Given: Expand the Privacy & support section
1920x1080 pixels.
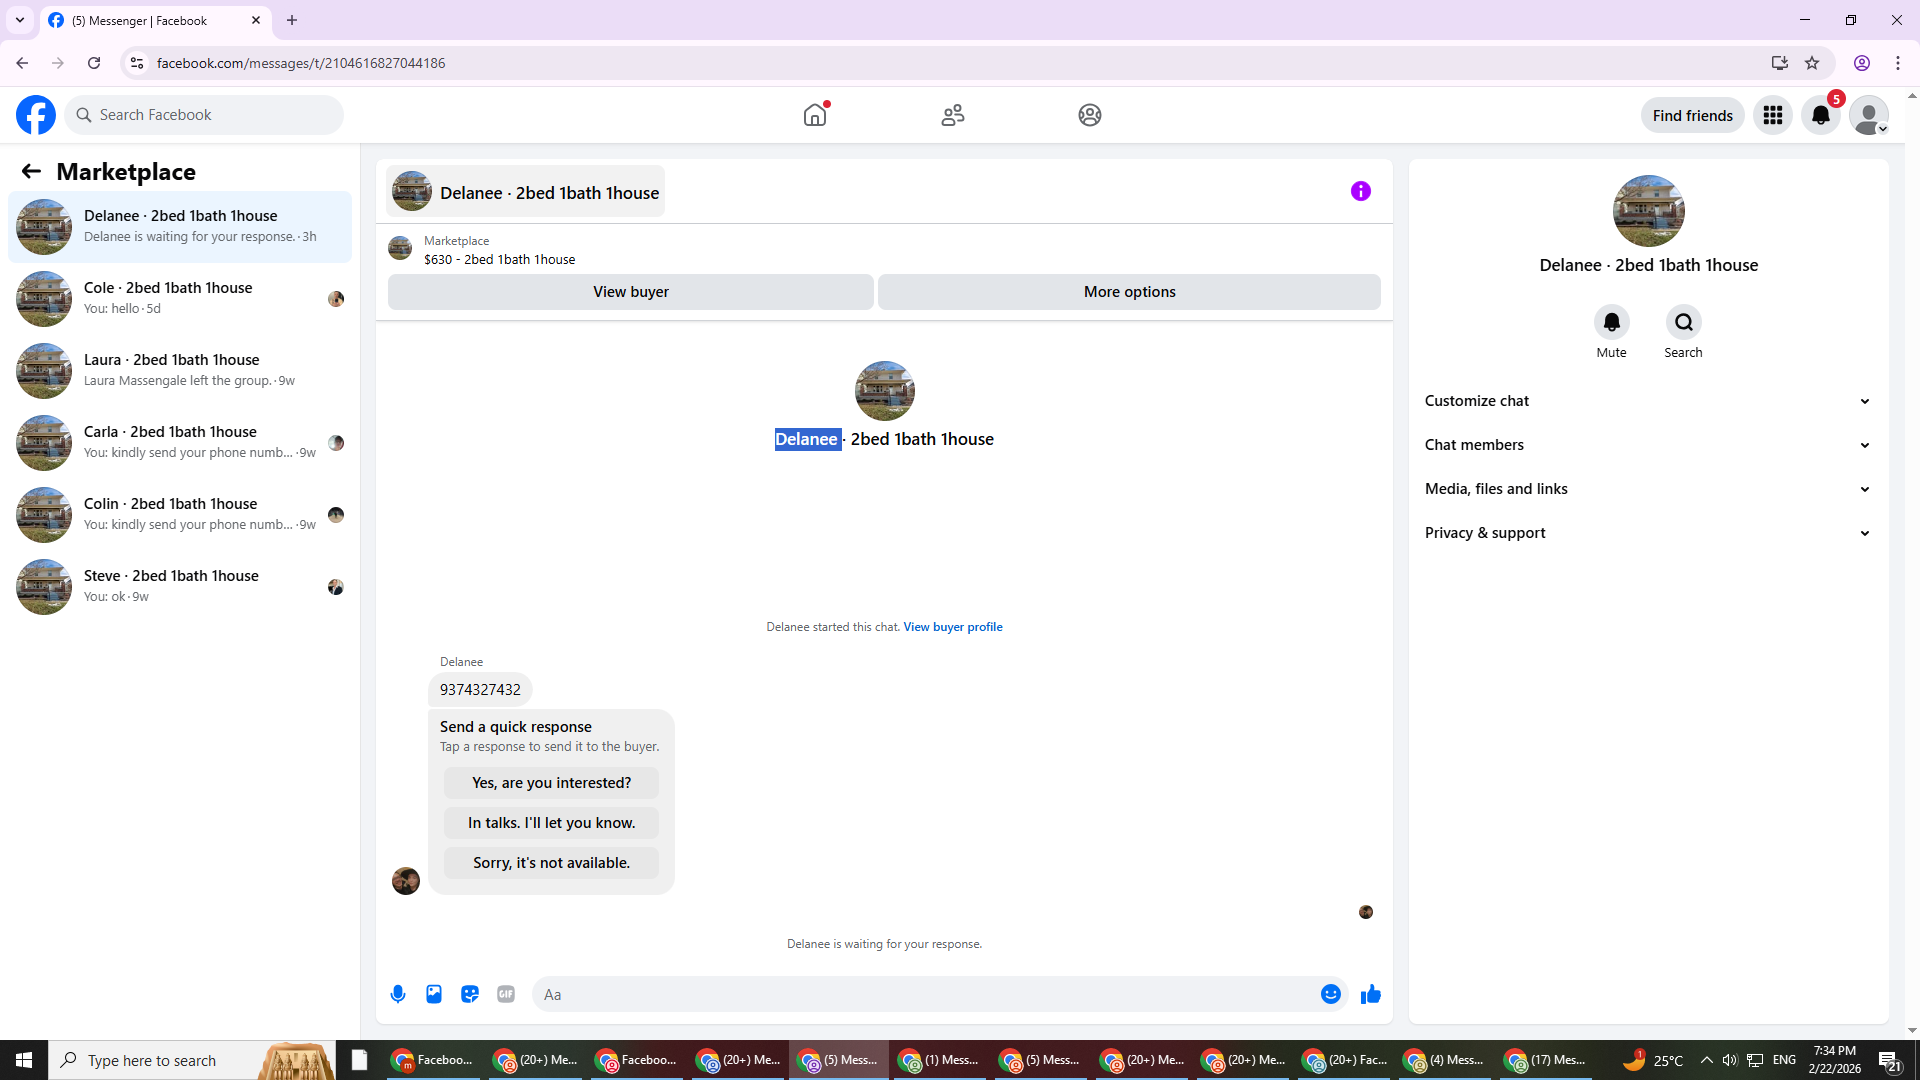Looking at the screenshot, I should click(1648, 533).
